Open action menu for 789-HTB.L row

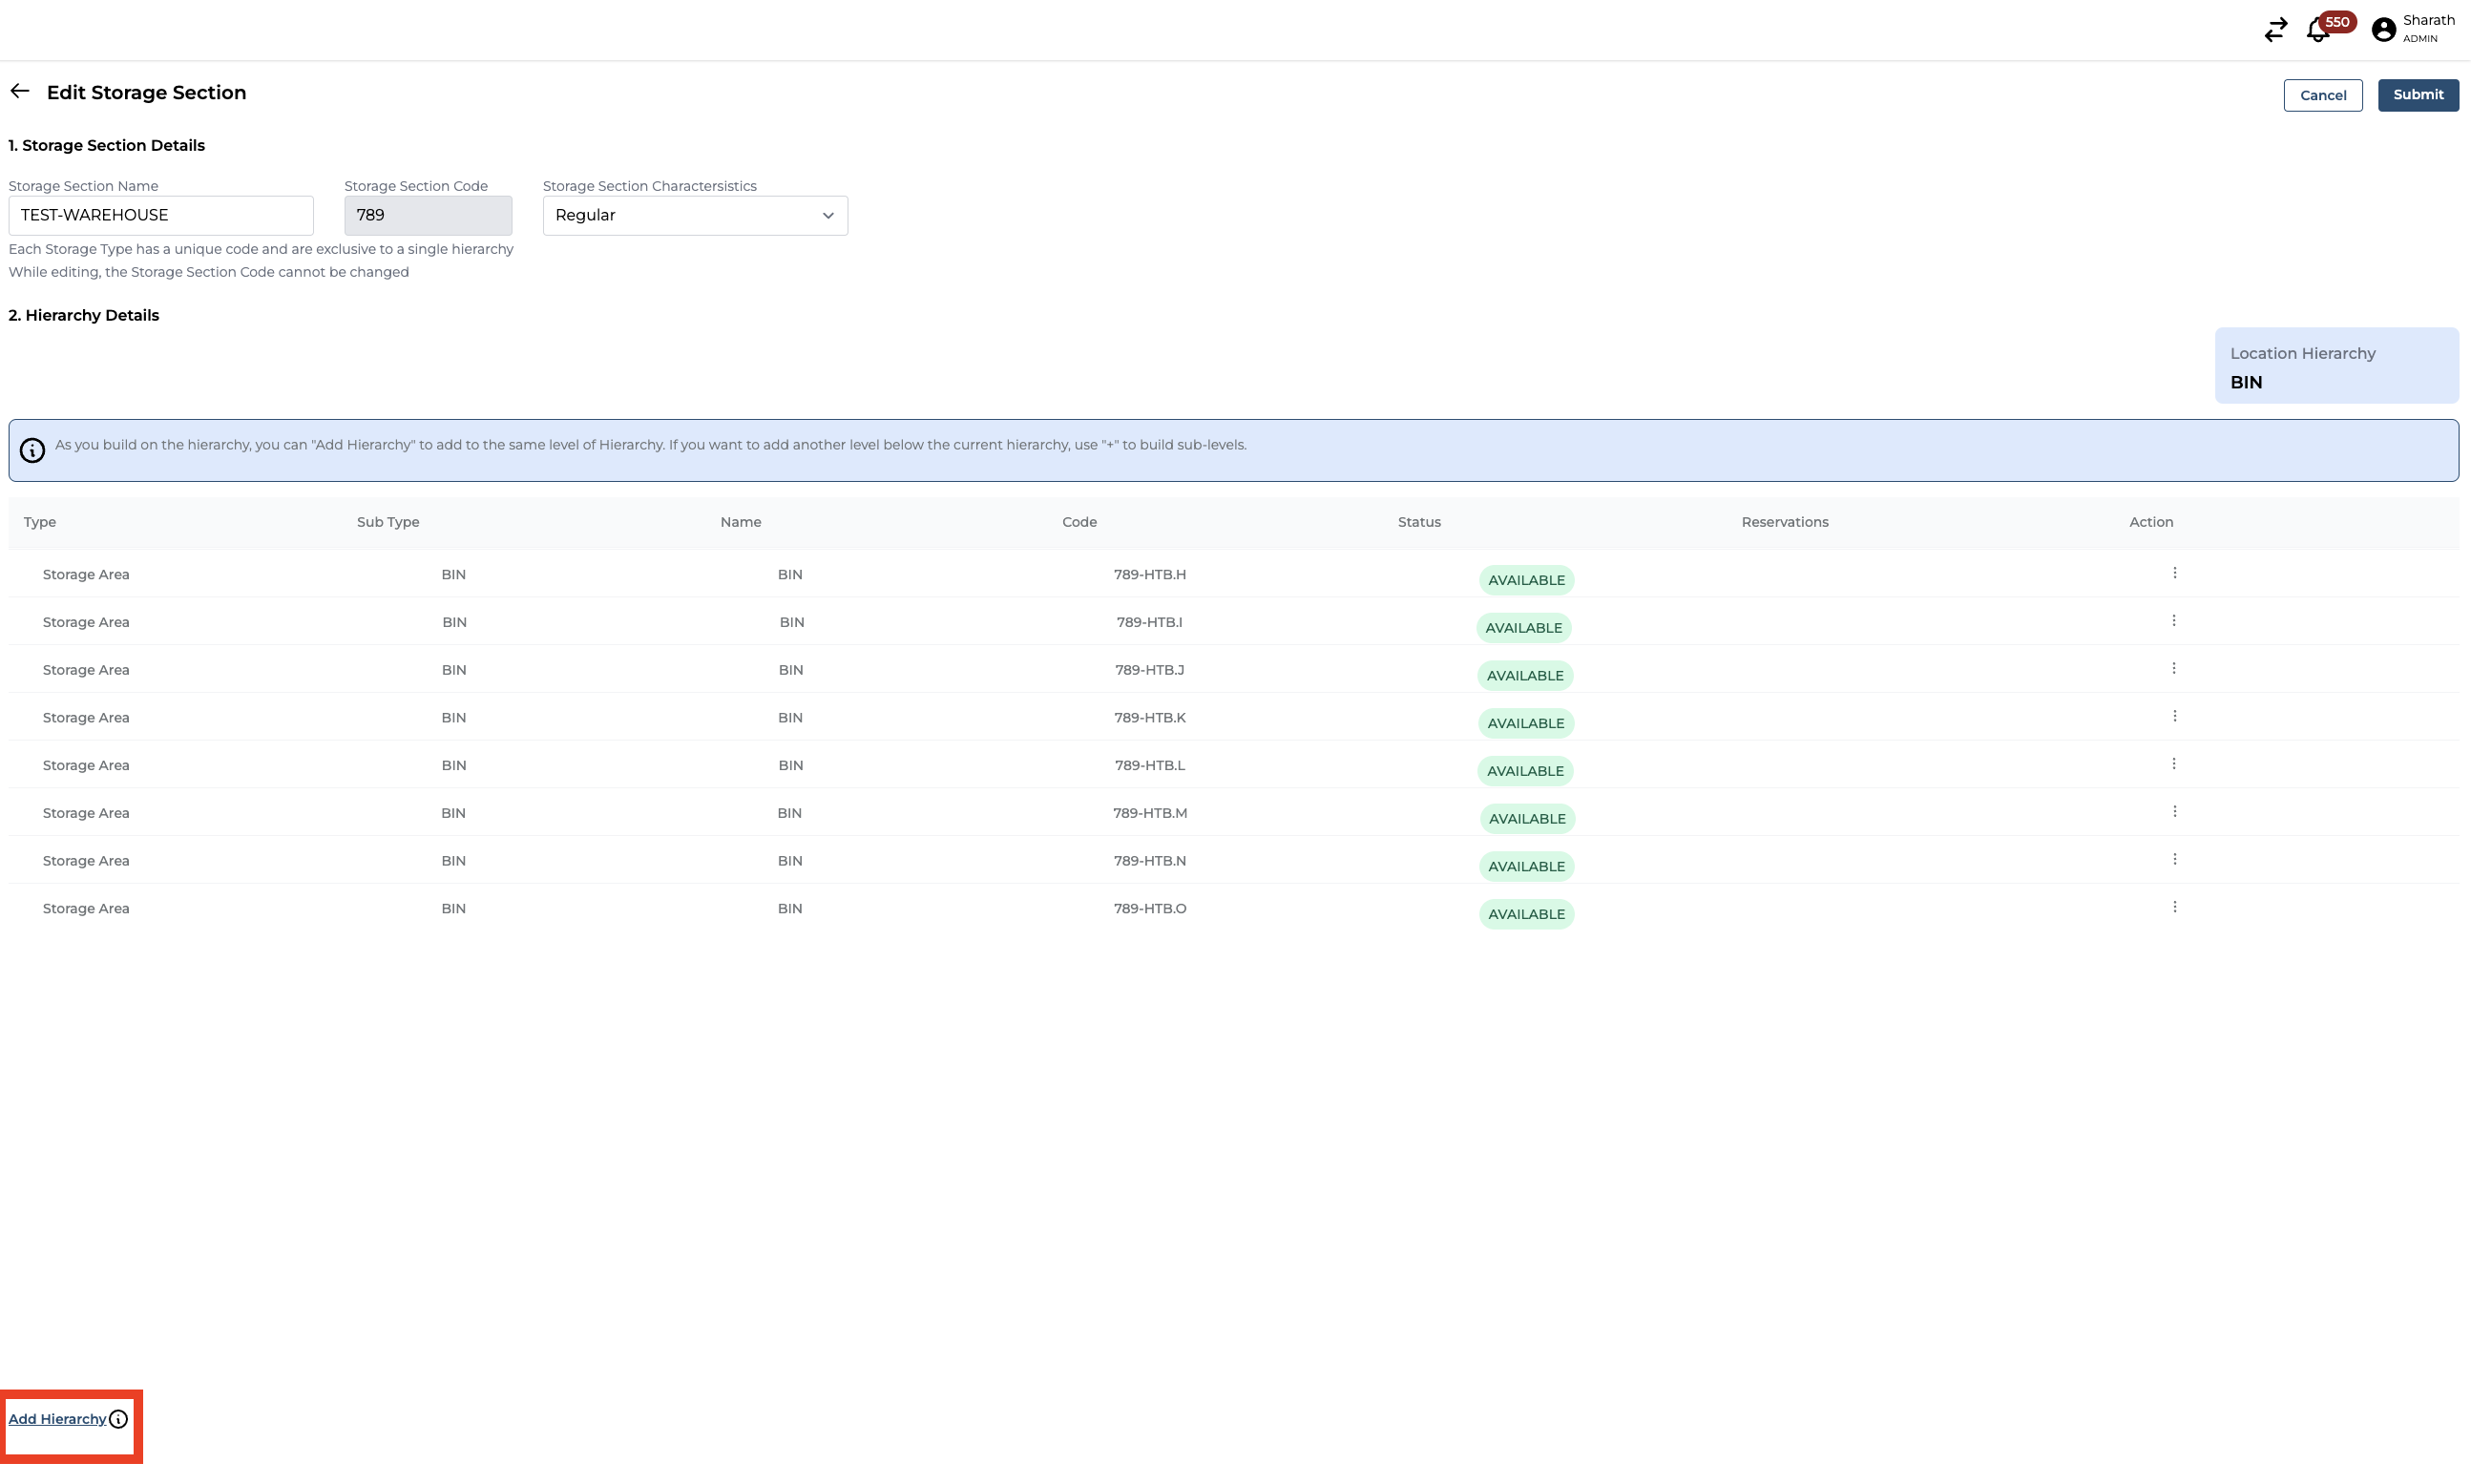(x=2173, y=764)
